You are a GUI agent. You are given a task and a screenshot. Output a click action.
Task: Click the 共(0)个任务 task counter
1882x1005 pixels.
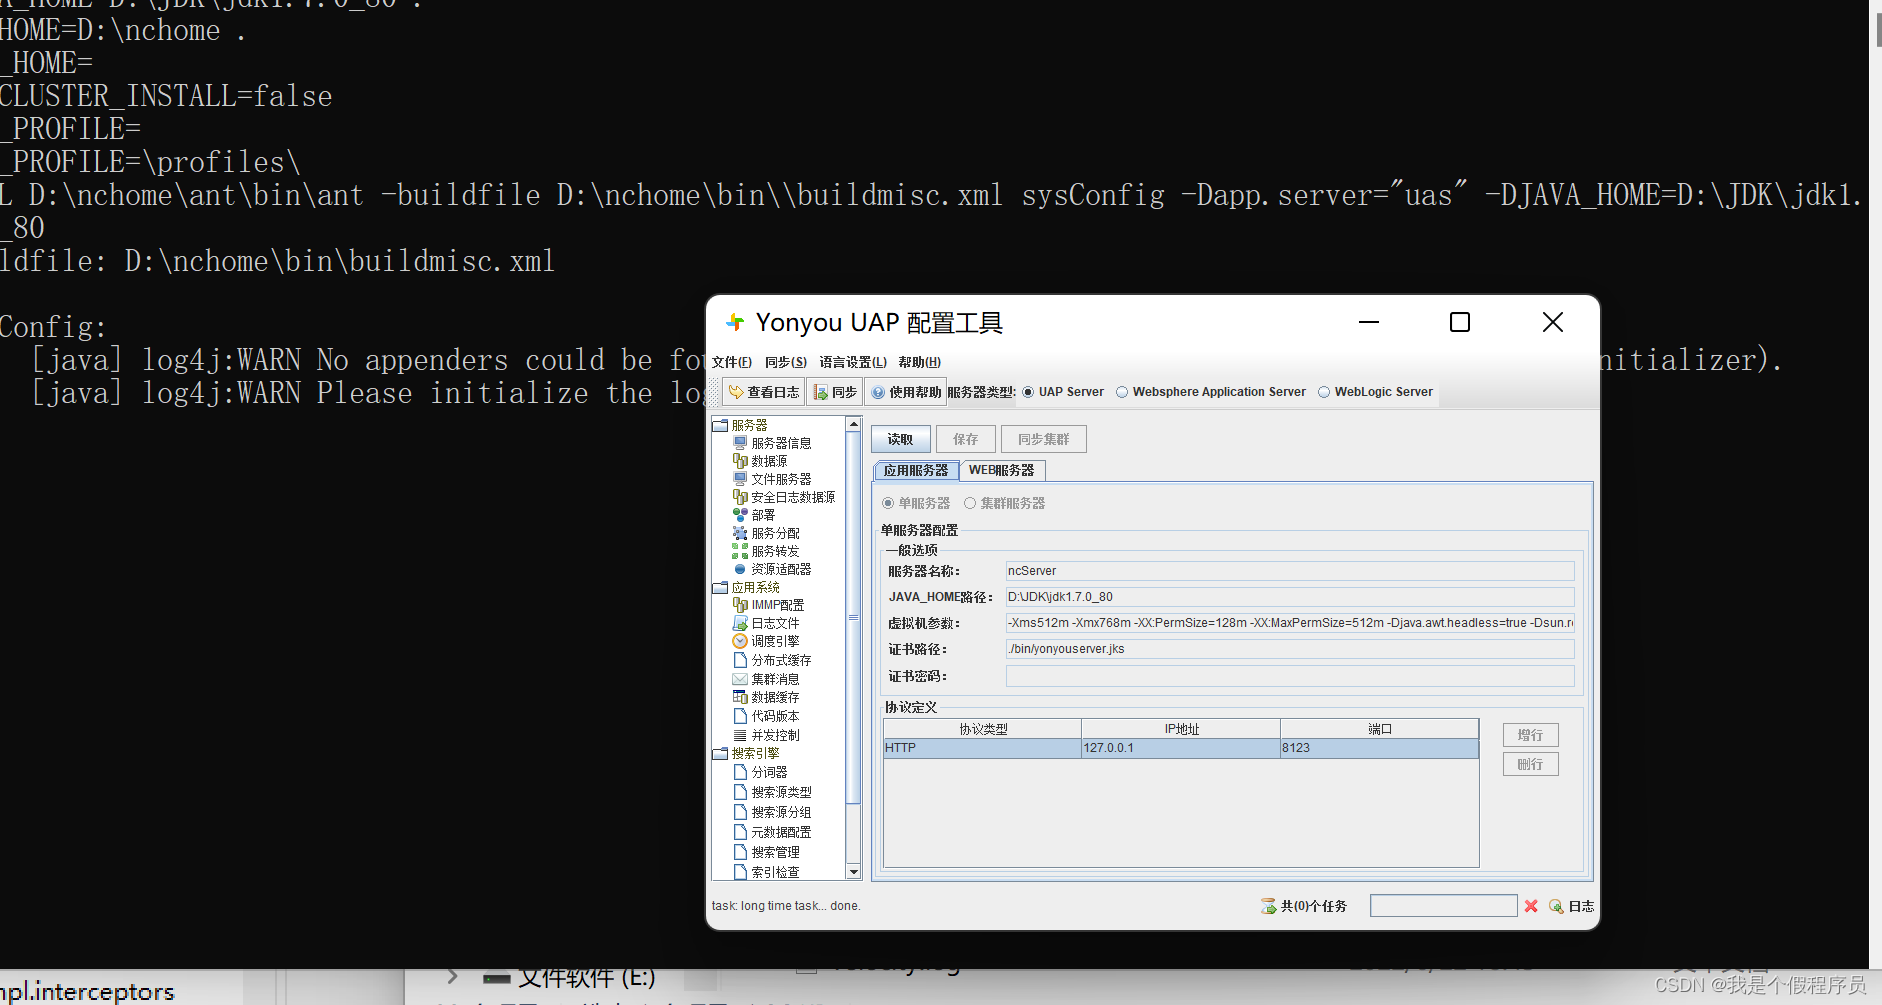tap(1304, 906)
